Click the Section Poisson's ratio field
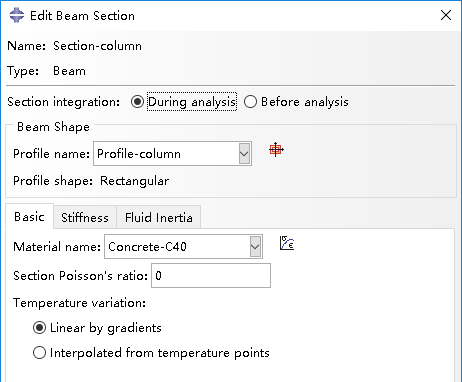Image resolution: width=462 pixels, height=382 pixels. [x=211, y=276]
